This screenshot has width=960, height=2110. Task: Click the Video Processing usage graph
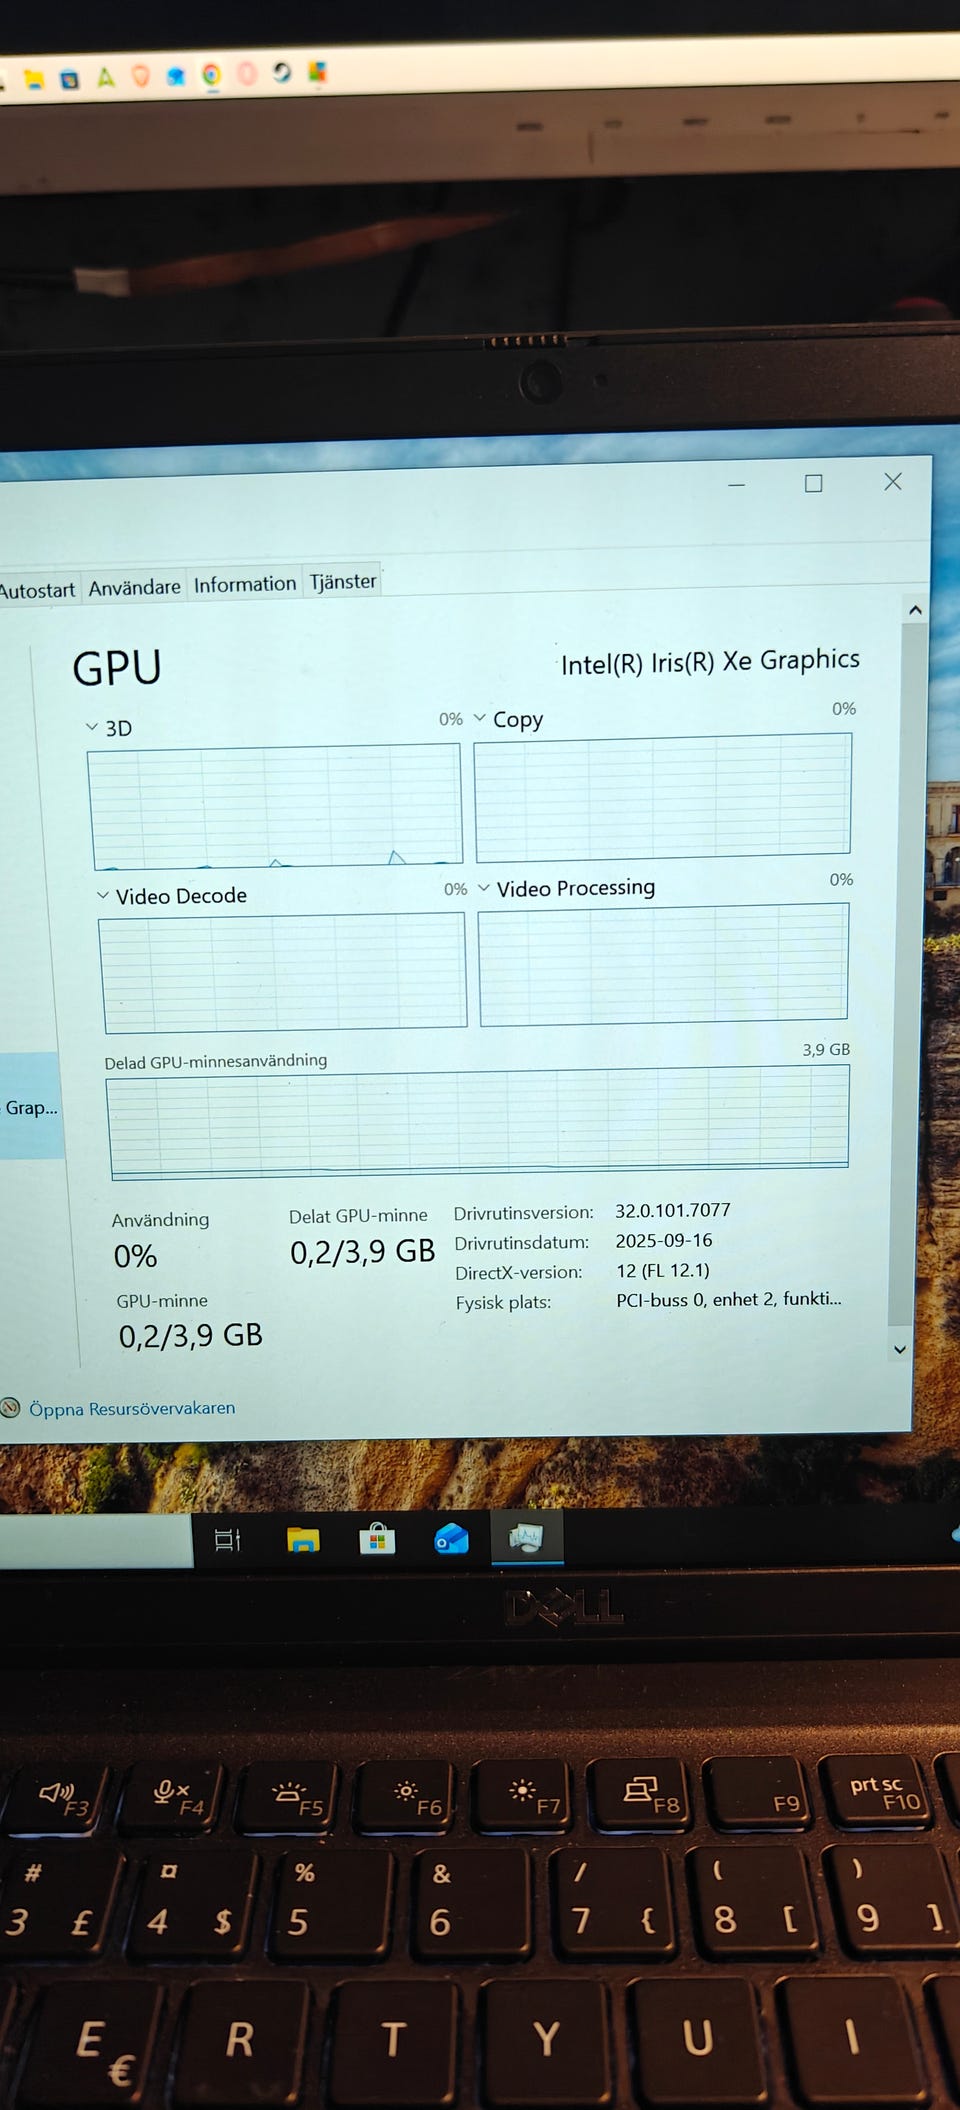[x=664, y=964]
